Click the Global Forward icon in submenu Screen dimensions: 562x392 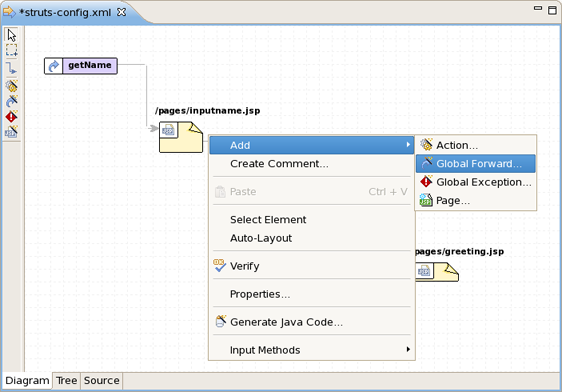[x=427, y=163]
